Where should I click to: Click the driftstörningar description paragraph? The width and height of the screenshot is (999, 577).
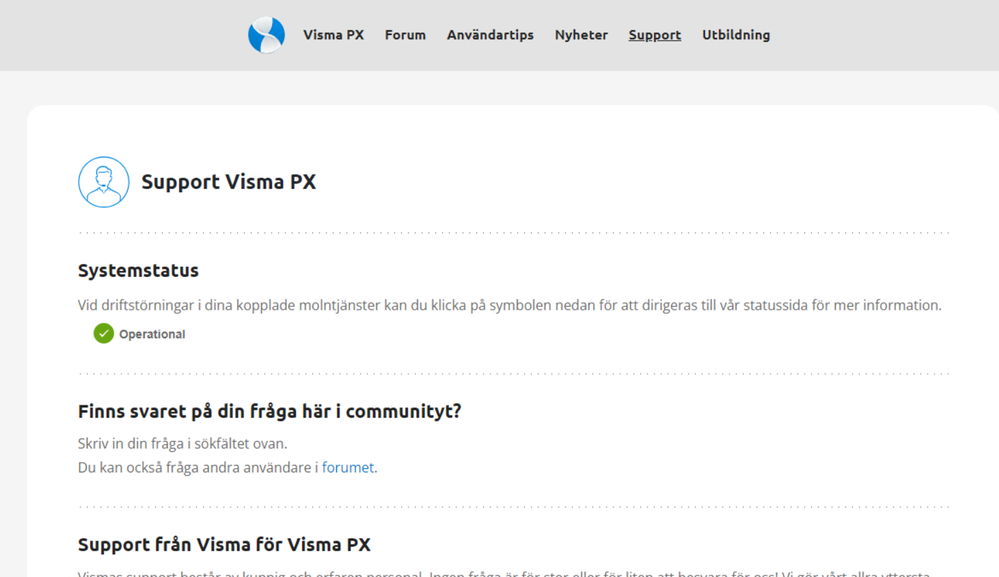pos(510,305)
